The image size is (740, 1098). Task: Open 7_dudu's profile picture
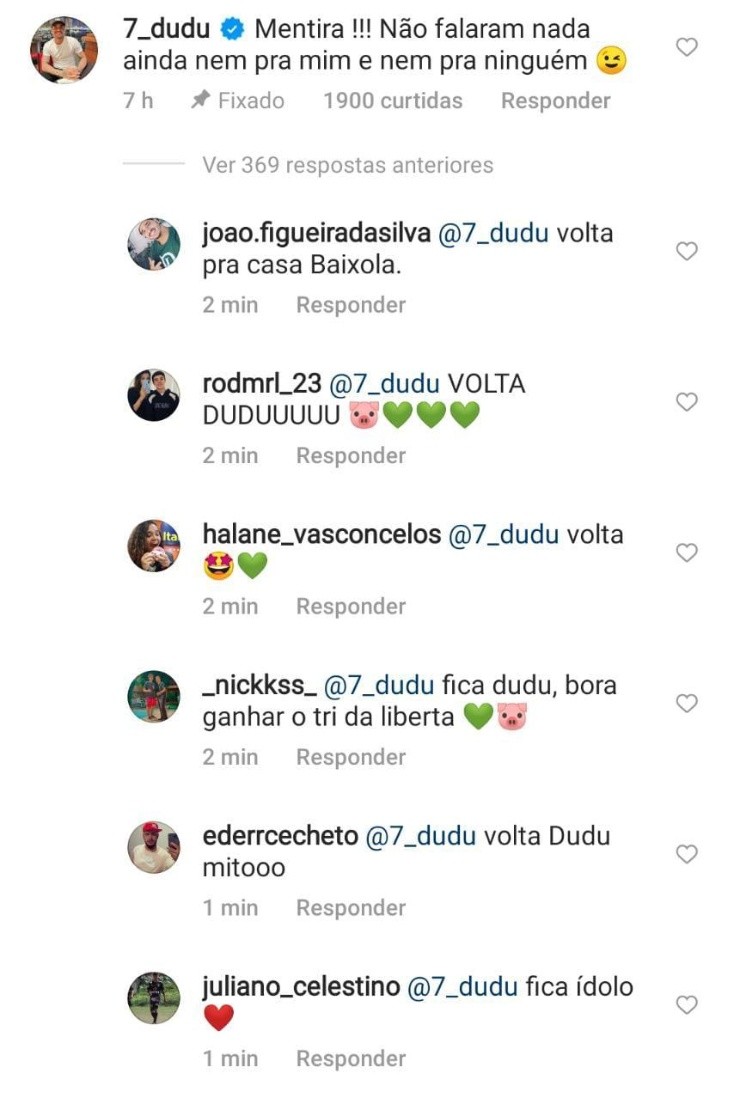(64, 50)
